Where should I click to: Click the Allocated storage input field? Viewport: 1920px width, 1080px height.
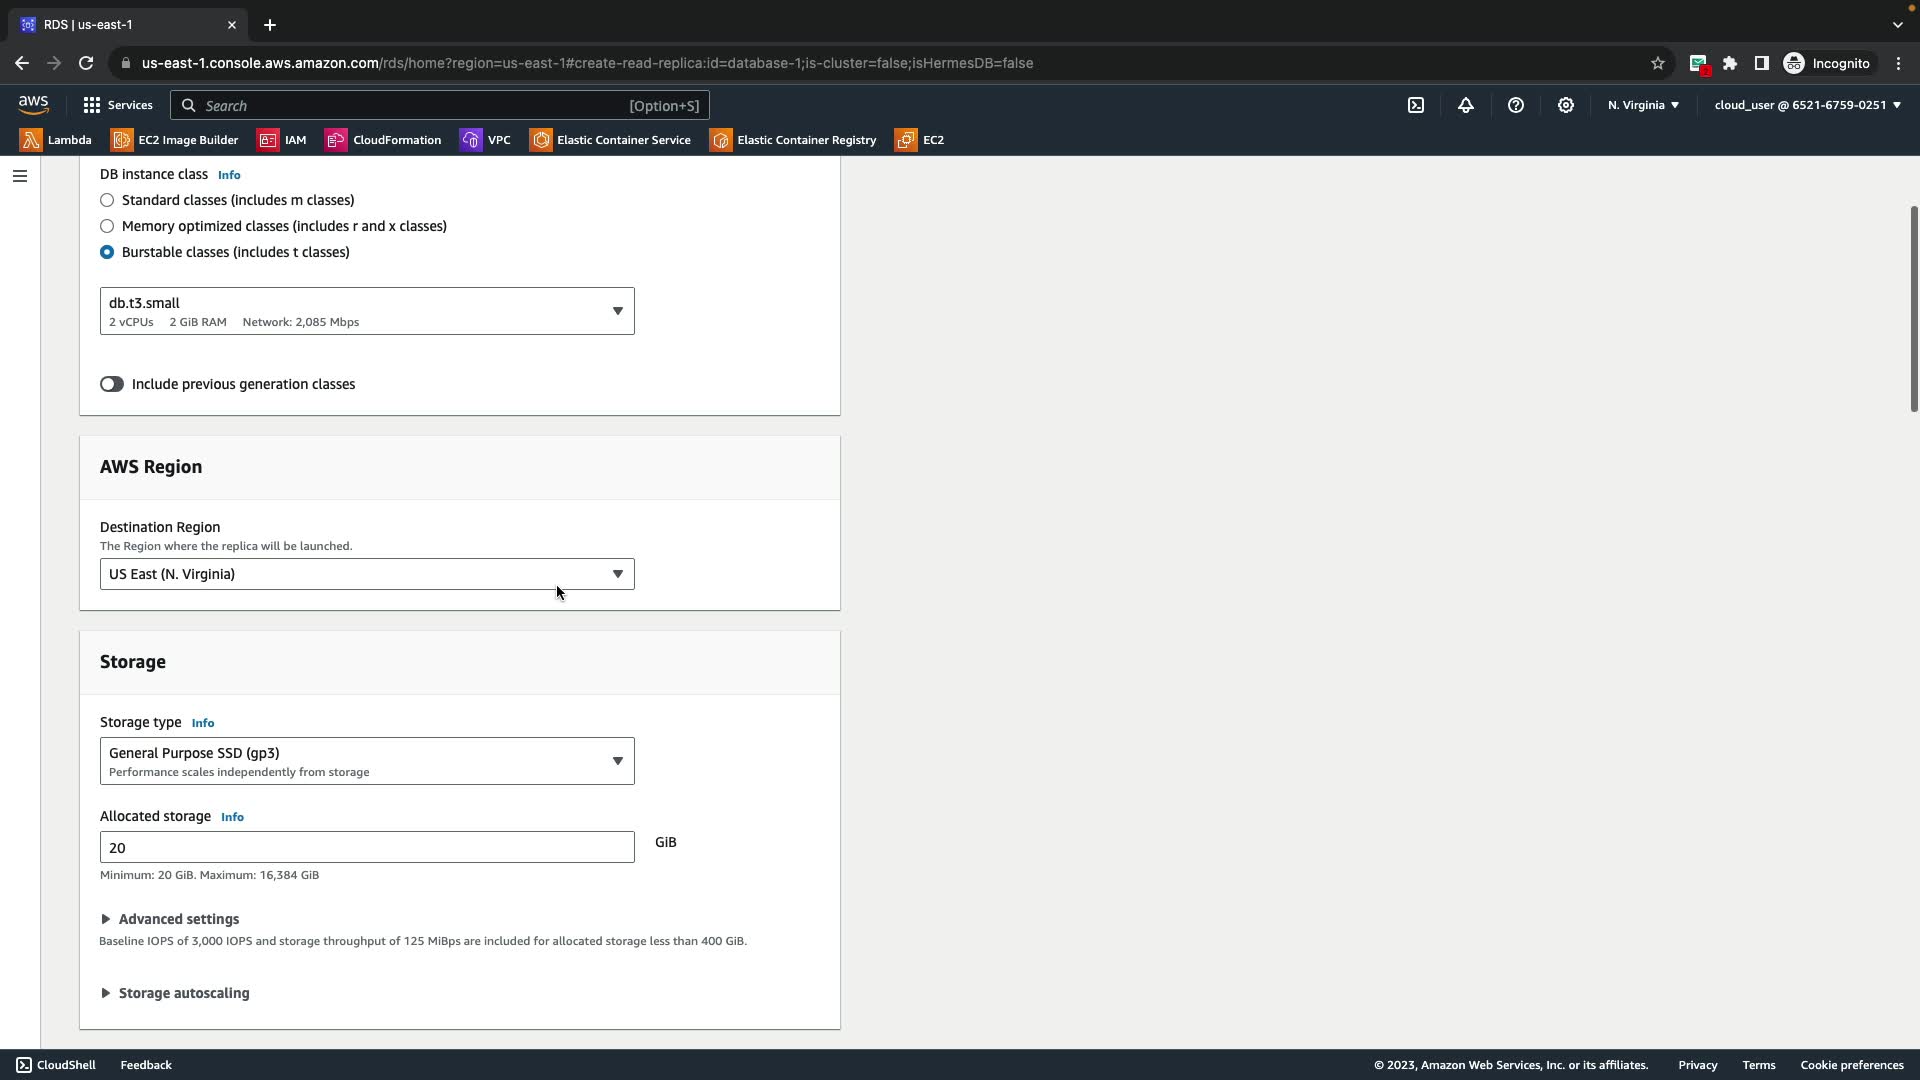[366, 847]
